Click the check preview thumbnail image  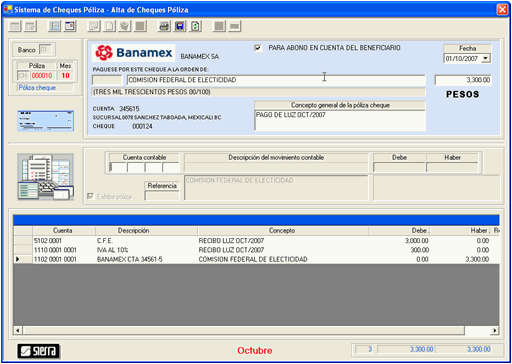coord(46,121)
